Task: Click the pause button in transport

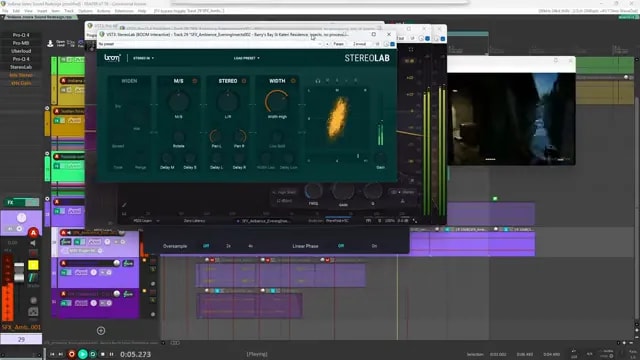Action: (111, 354)
